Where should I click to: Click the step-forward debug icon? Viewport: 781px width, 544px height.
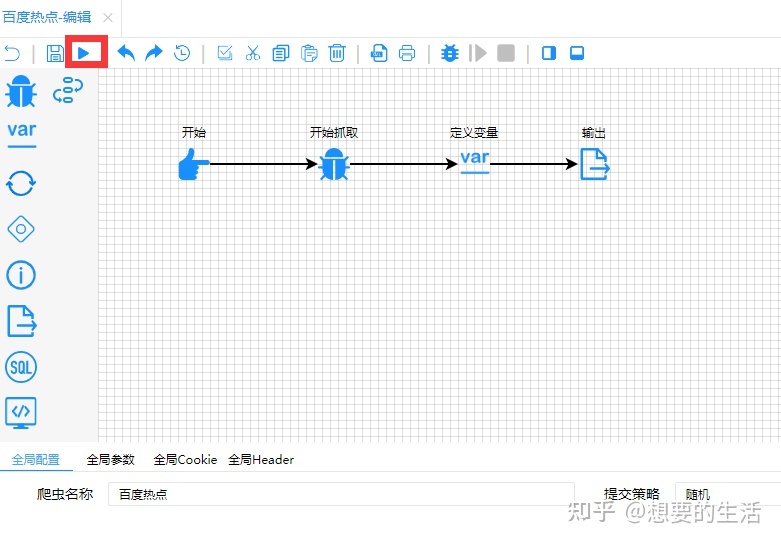click(478, 53)
